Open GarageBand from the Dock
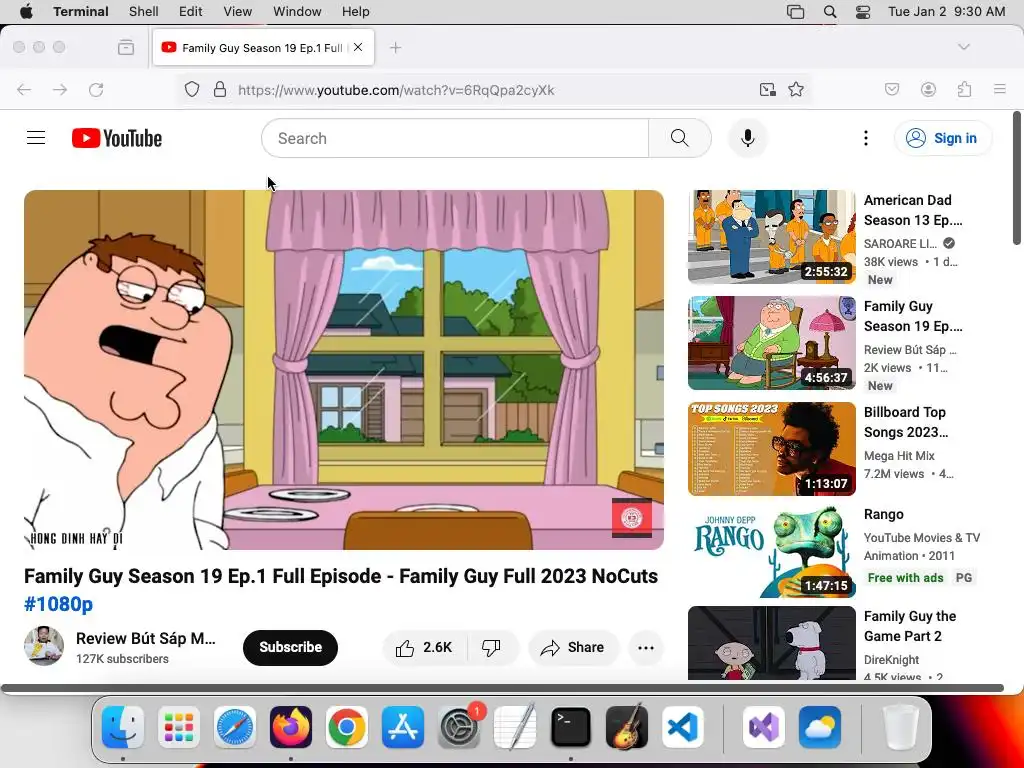The height and width of the screenshot is (768, 1024). click(x=627, y=727)
